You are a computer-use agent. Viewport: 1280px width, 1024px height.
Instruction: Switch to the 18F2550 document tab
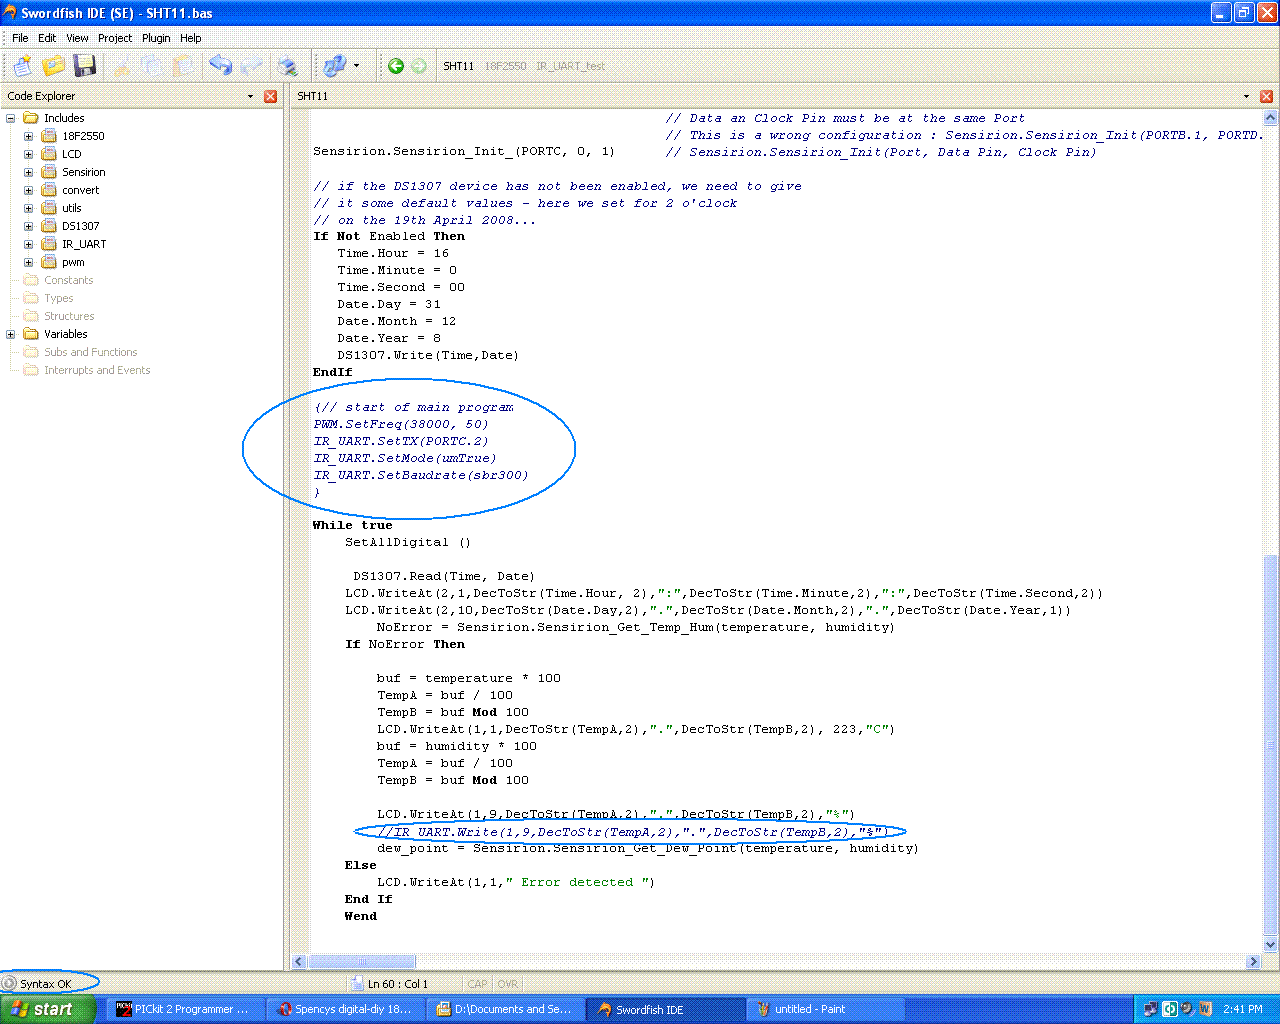pyautogui.click(x=505, y=66)
